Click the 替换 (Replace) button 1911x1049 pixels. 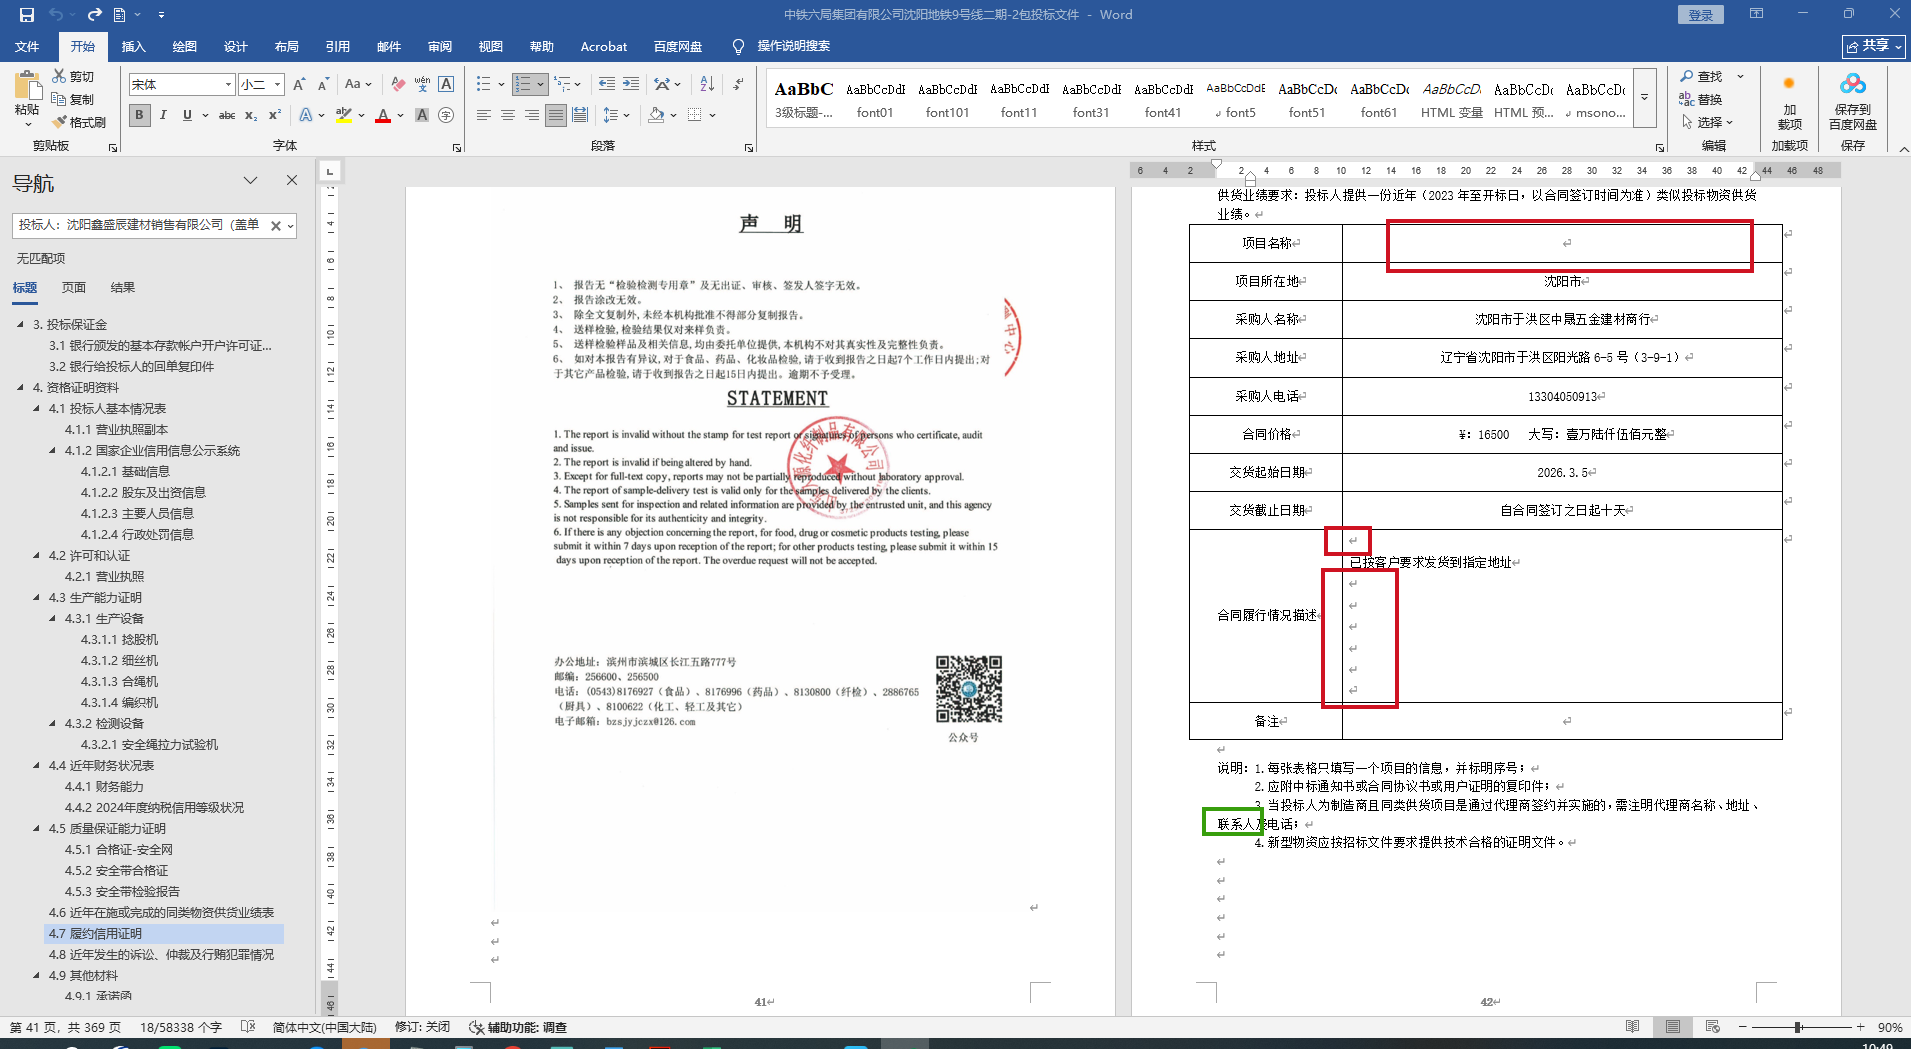1701,100
